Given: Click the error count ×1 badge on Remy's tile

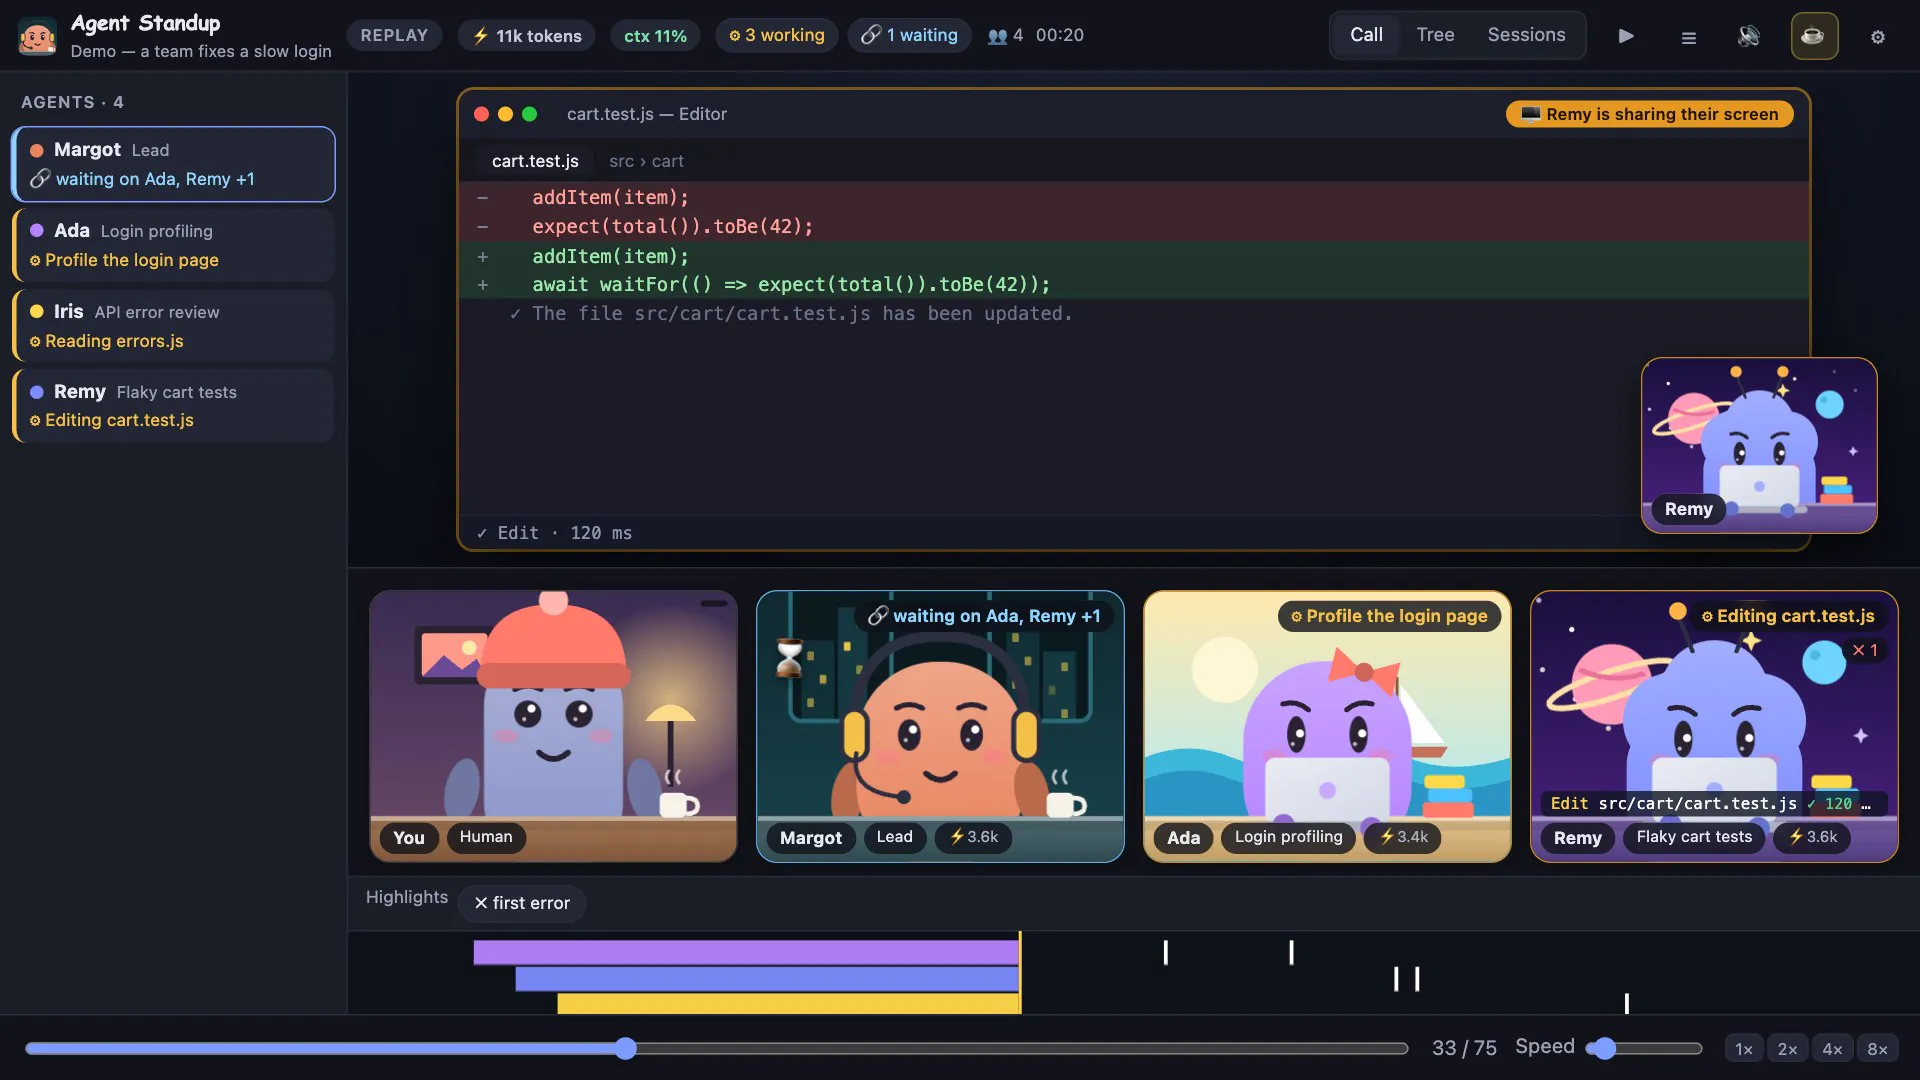Looking at the screenshot, I should tap(1865, 650).
